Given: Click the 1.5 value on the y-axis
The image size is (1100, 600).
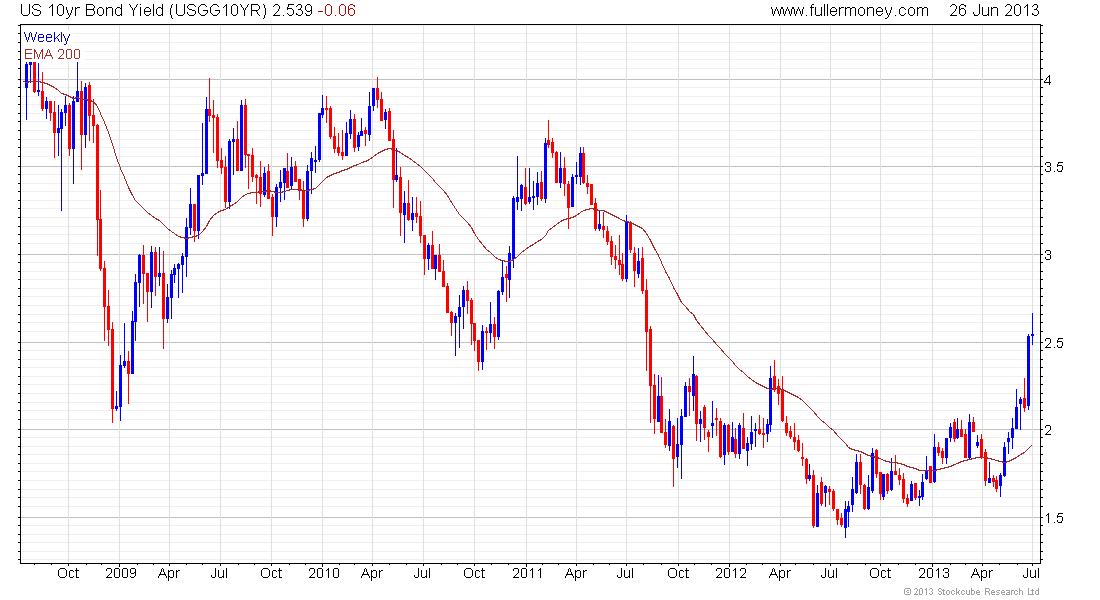Looking at the screenshot, I should (1053, 518).
